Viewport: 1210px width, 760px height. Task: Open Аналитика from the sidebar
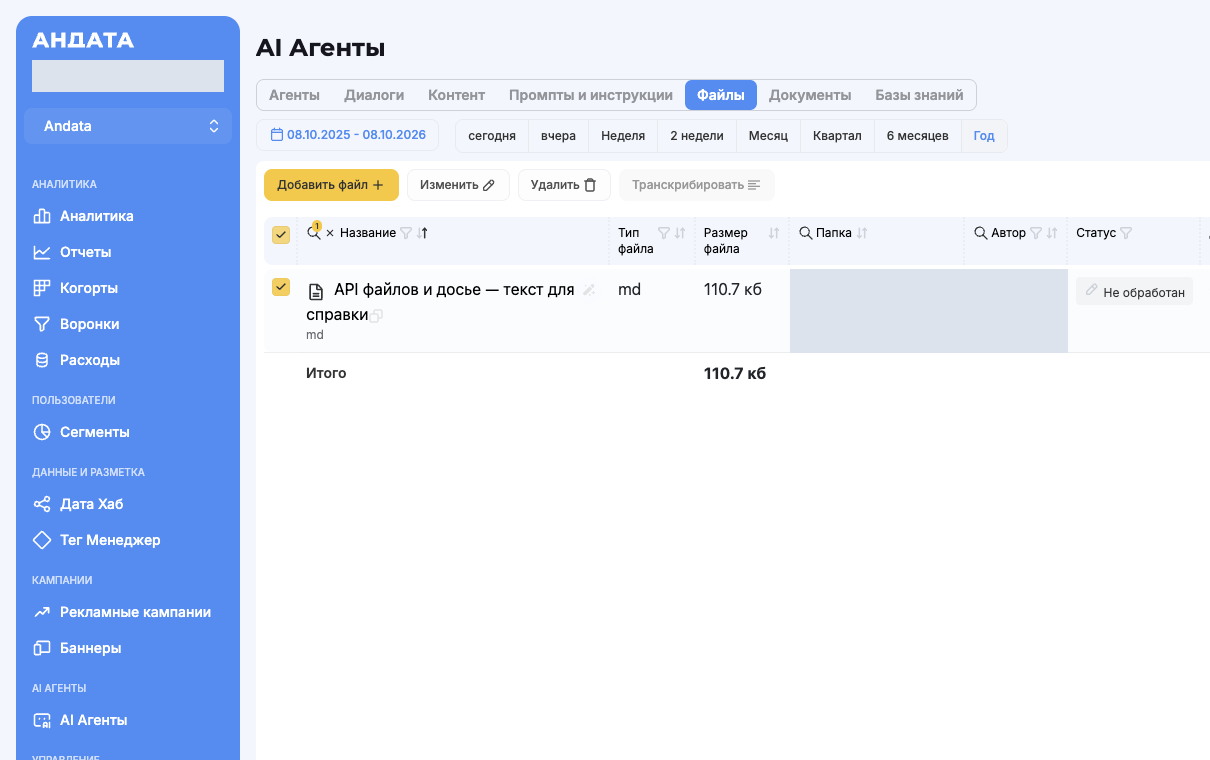[97, 216]
